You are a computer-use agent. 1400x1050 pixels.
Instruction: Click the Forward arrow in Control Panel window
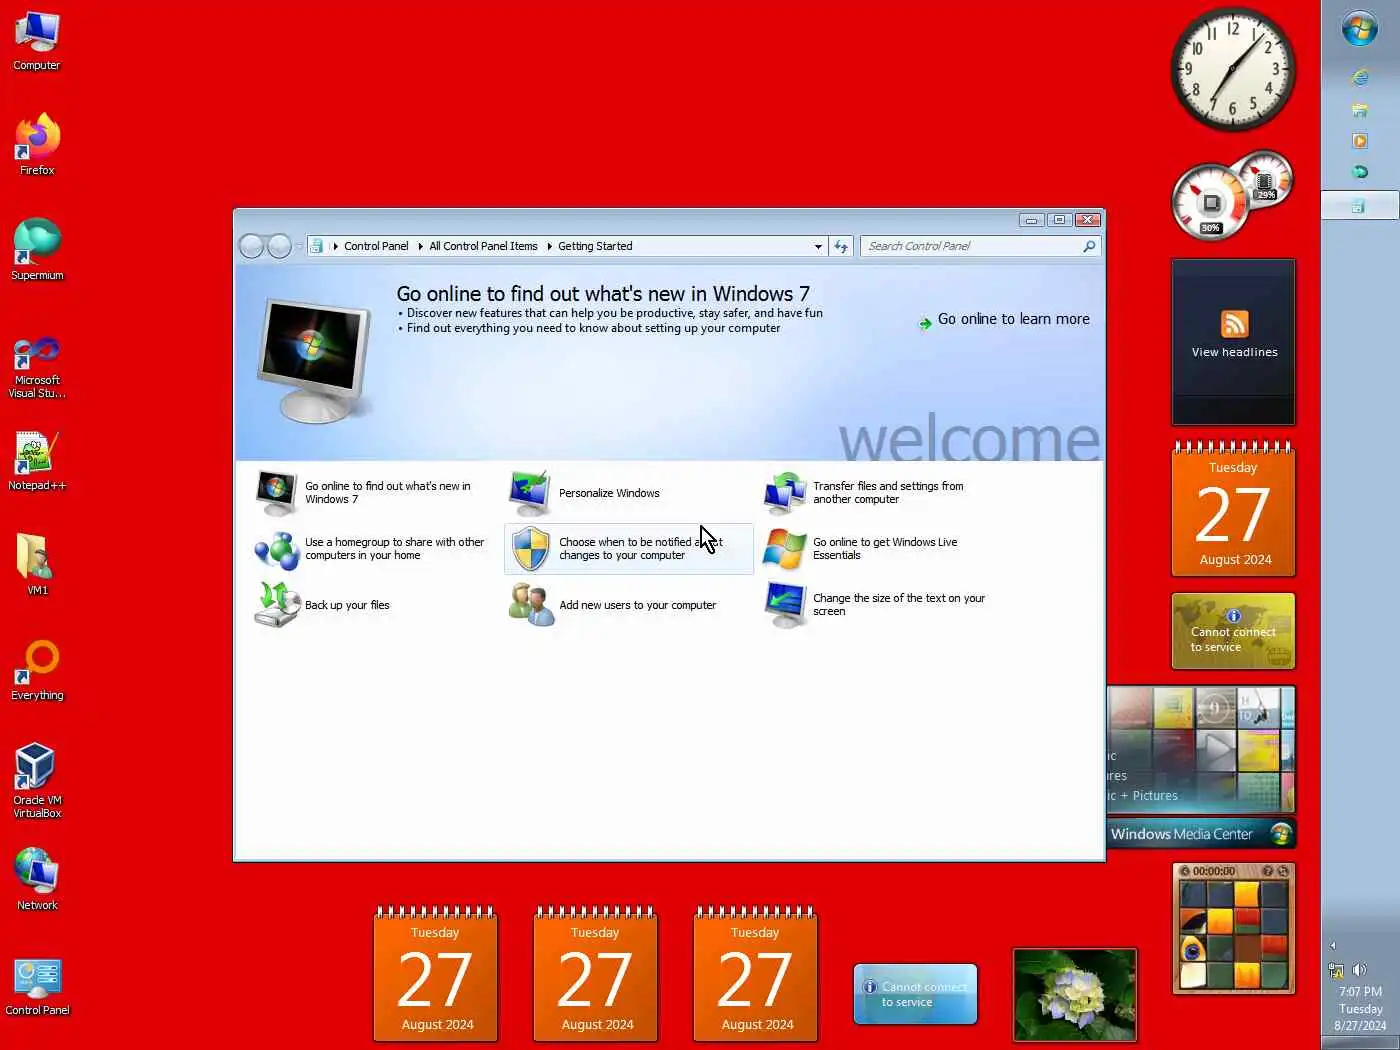pyautogui.click(x=280, y=246)
